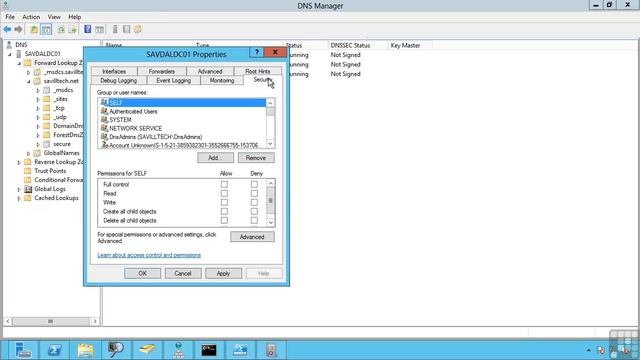The height and width of the screenshot is (360, 640).
Task: Click the new zone sheet toolbar icon
Action: [x=127, y=29]
